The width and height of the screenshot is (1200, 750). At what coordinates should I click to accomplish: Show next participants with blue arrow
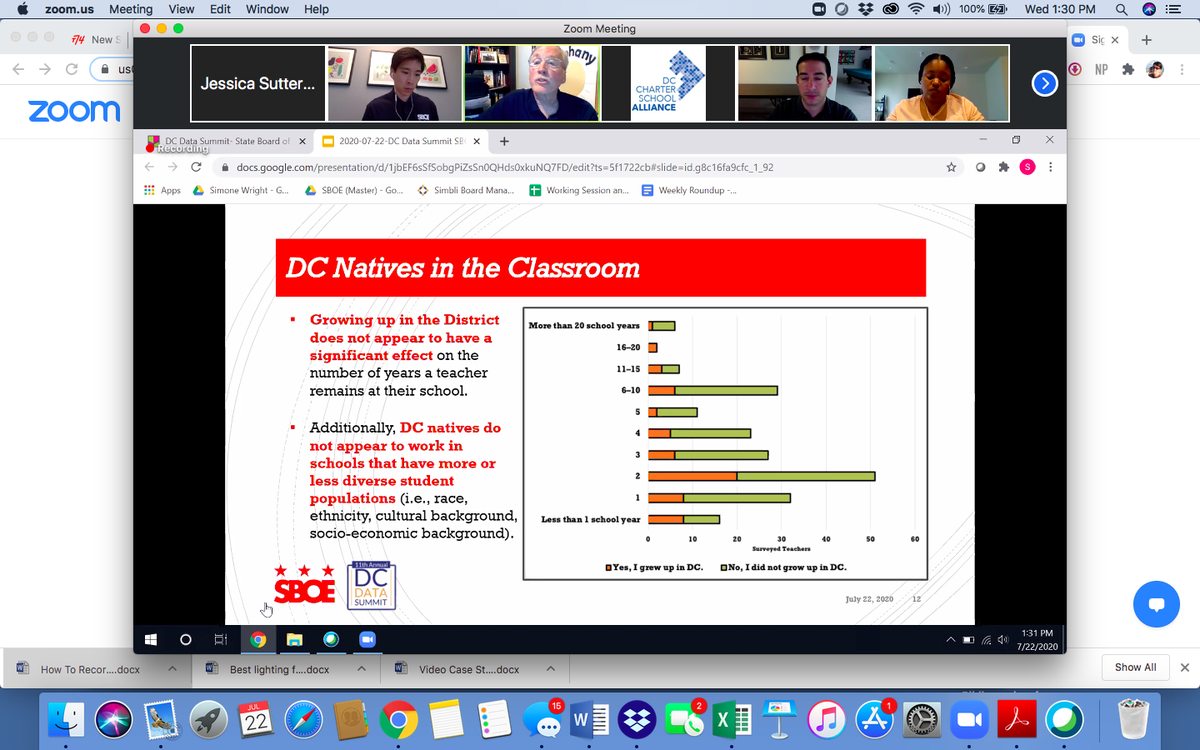point(1045,84)
